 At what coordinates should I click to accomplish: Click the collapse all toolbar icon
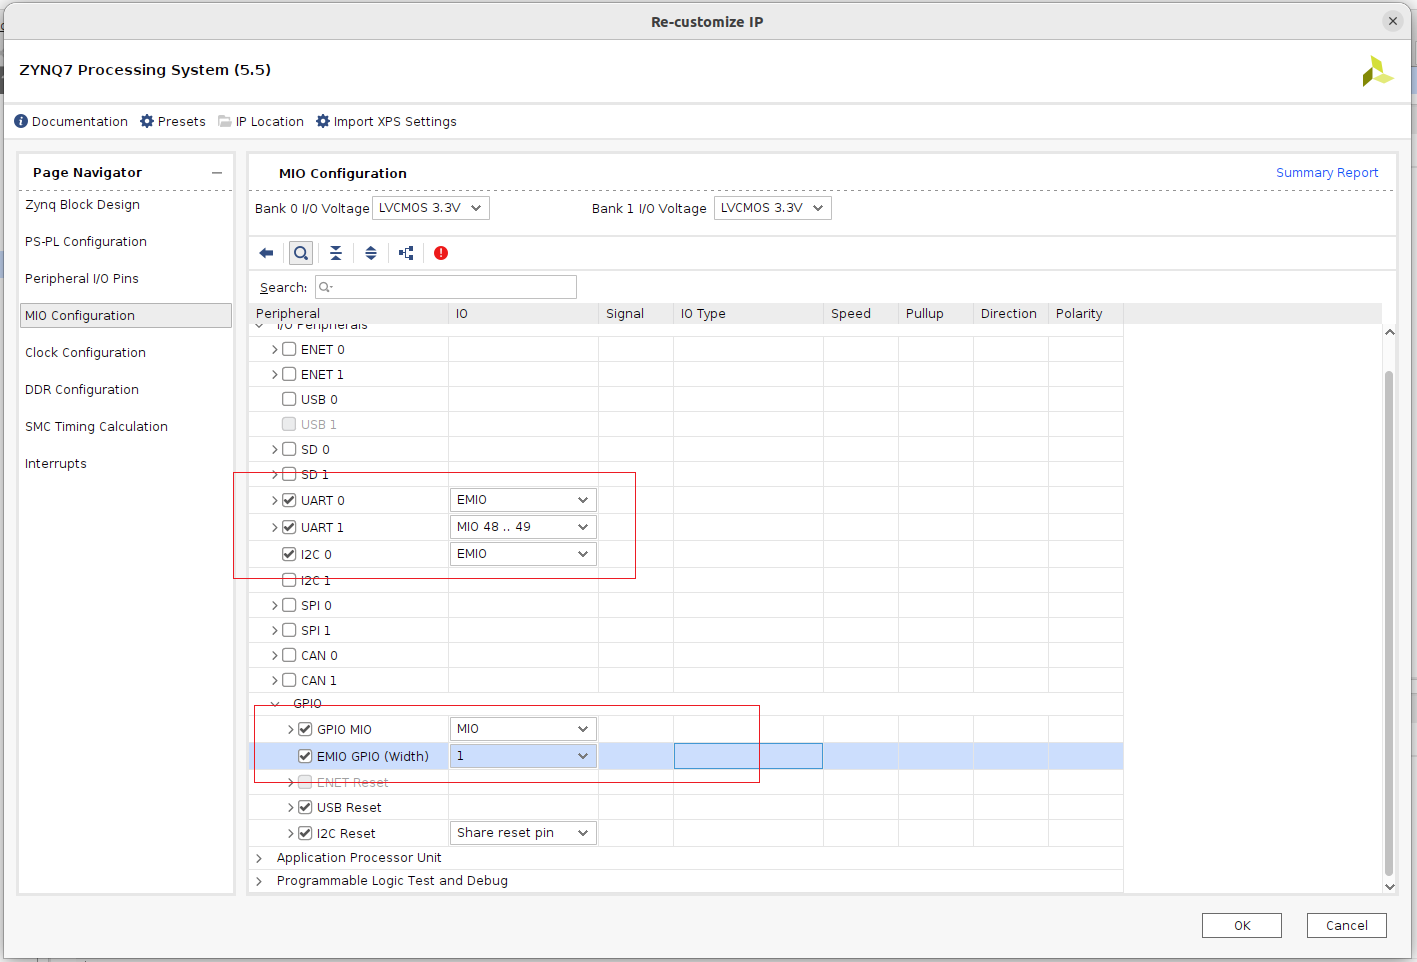click(336, 253)
